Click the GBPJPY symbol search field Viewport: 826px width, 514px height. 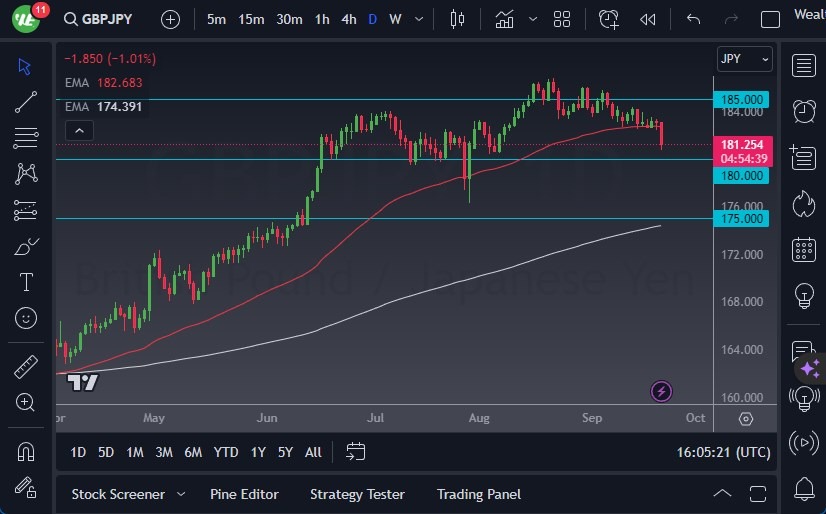click(x=107, y=19)
